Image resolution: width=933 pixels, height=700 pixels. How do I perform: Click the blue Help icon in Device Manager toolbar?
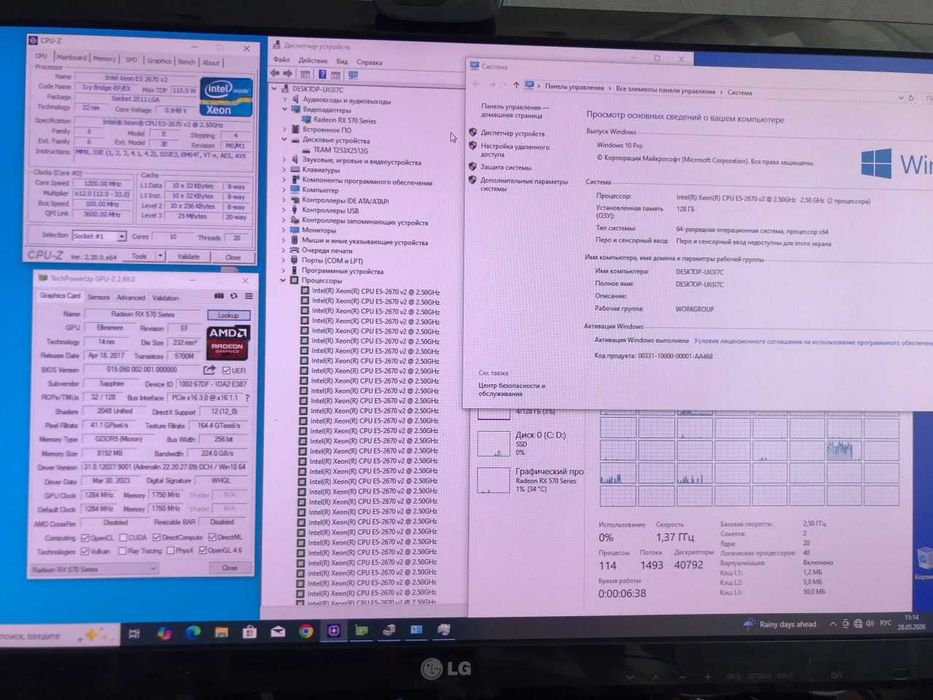[322, 74]
